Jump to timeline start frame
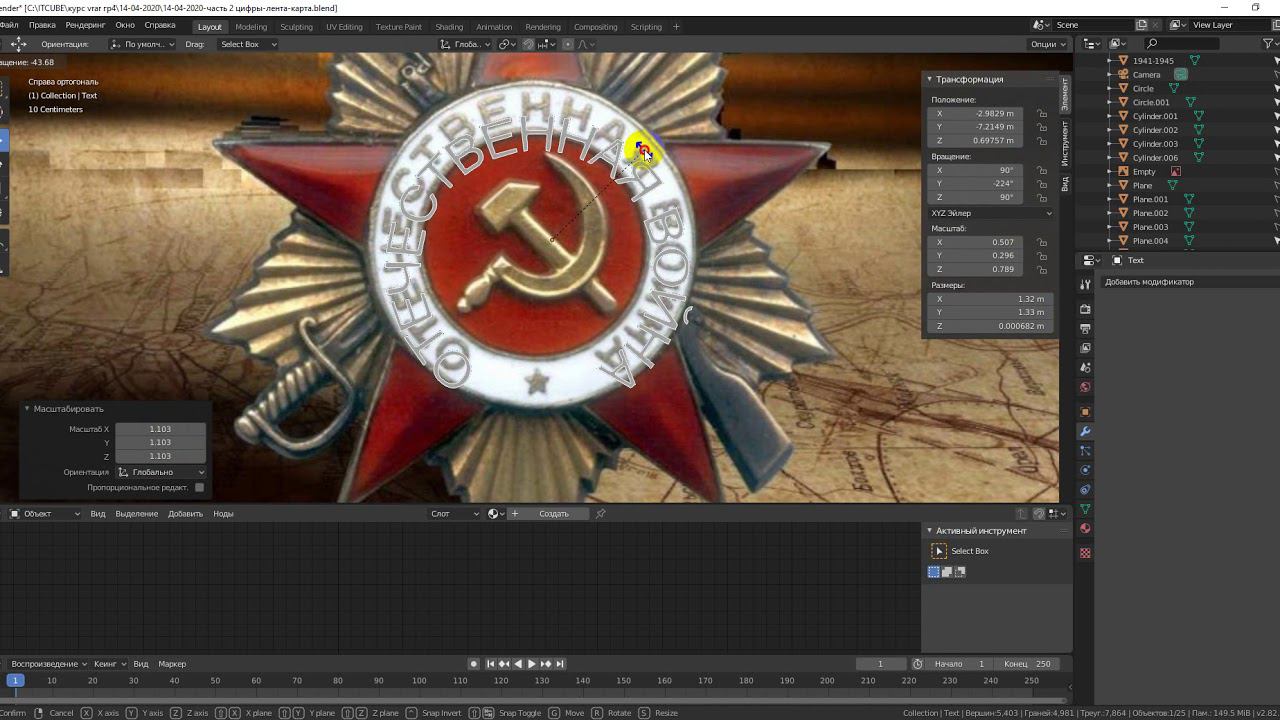 [x=490, y=664]
